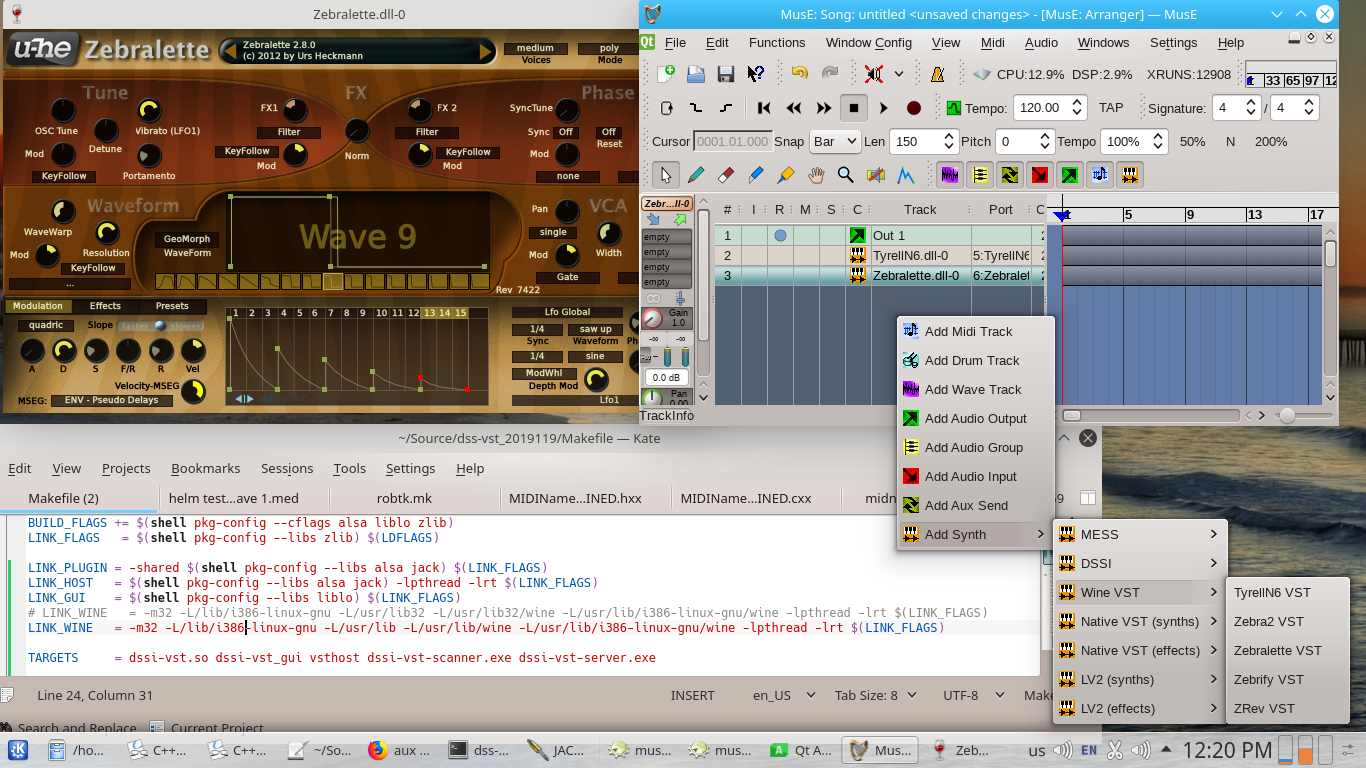Viewport: 1366px width, 768px height.
Task: Open the Snap 'Bar' dropdown
Action: click(x=834, y=141)
